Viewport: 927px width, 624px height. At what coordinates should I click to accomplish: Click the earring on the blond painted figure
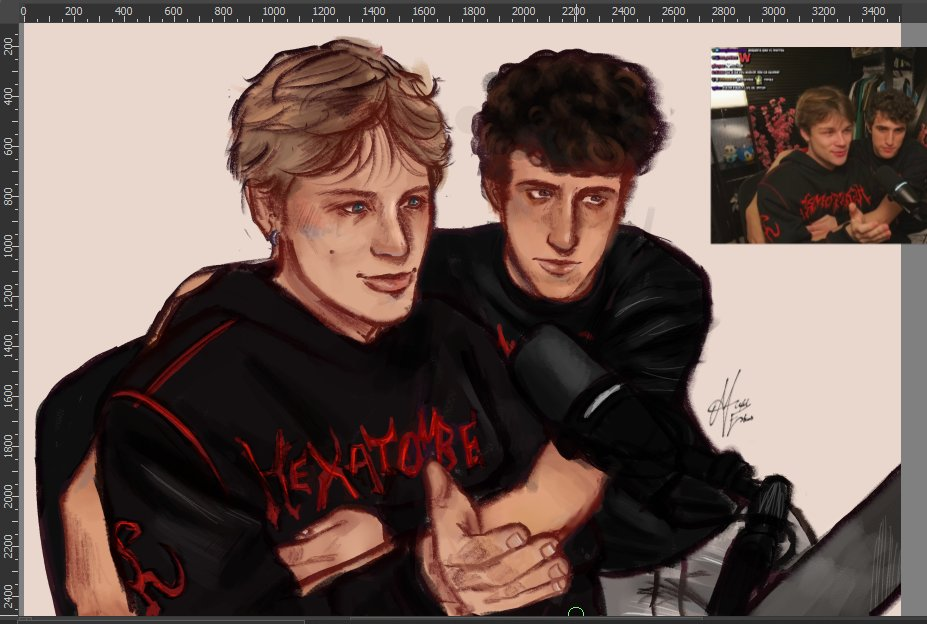point(273,237)
